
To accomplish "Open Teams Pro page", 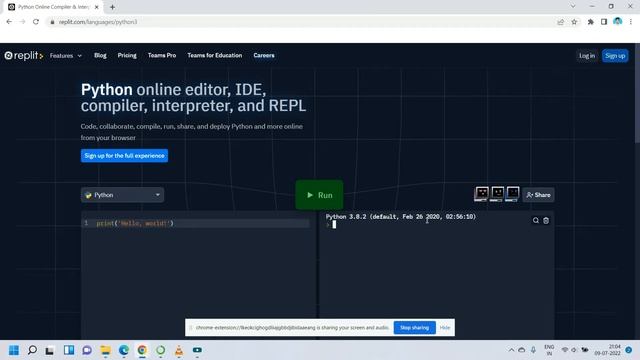I will 162,56.
